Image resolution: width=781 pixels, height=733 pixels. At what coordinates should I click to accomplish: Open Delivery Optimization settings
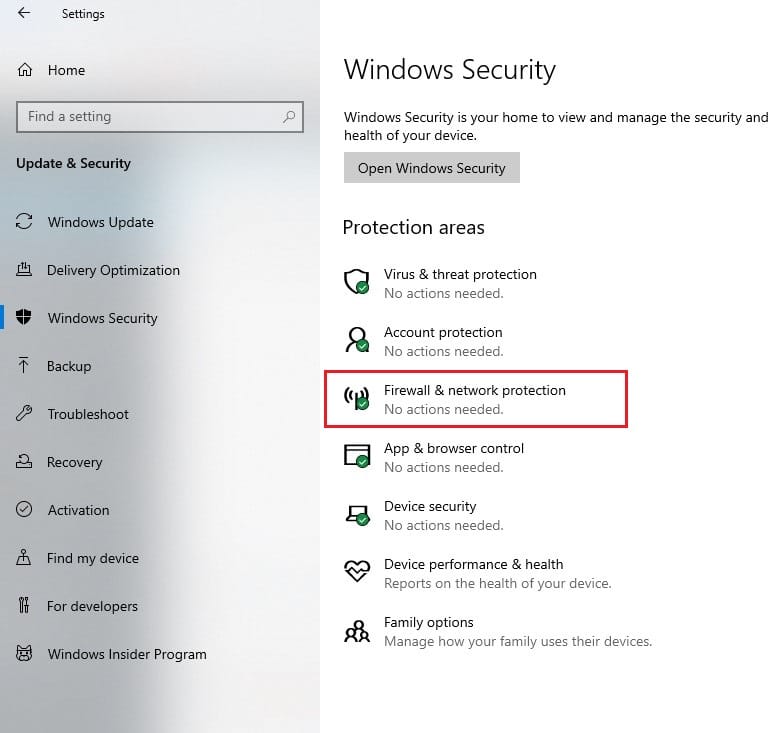click(159, 270)
